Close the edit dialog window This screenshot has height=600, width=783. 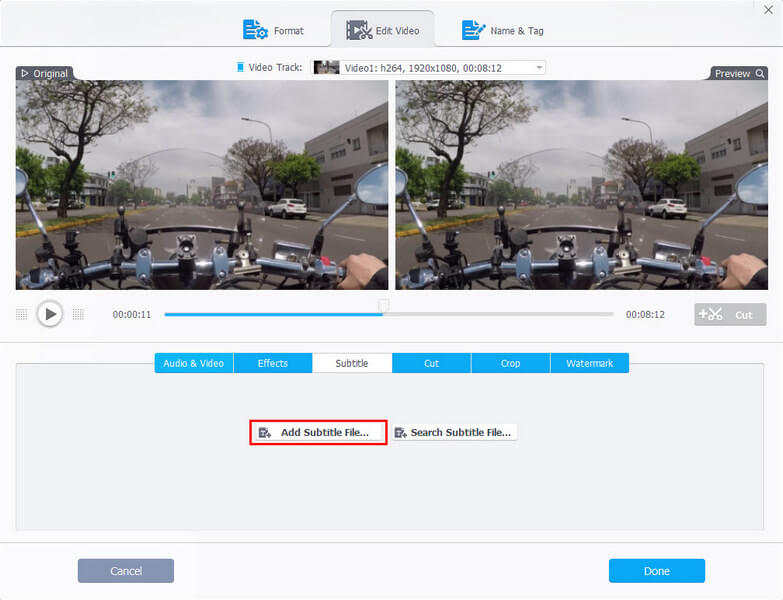pyautogui.click(x=768, y=10)
